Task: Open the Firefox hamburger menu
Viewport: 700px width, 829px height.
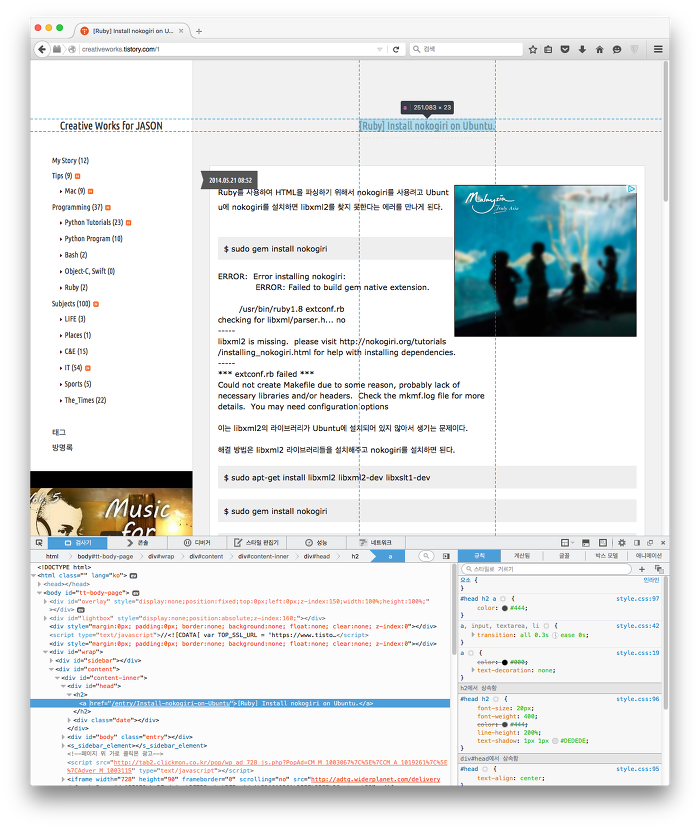Action: [x=658, y=49]
